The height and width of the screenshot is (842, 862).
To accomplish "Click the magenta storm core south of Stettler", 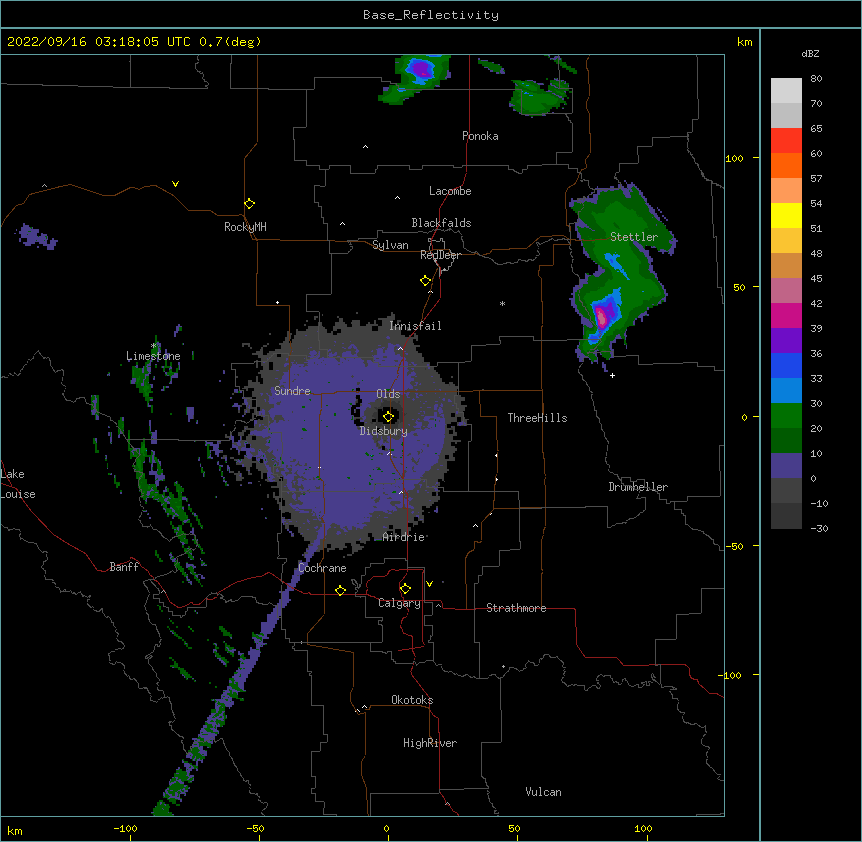I will (x=601, y=317).
